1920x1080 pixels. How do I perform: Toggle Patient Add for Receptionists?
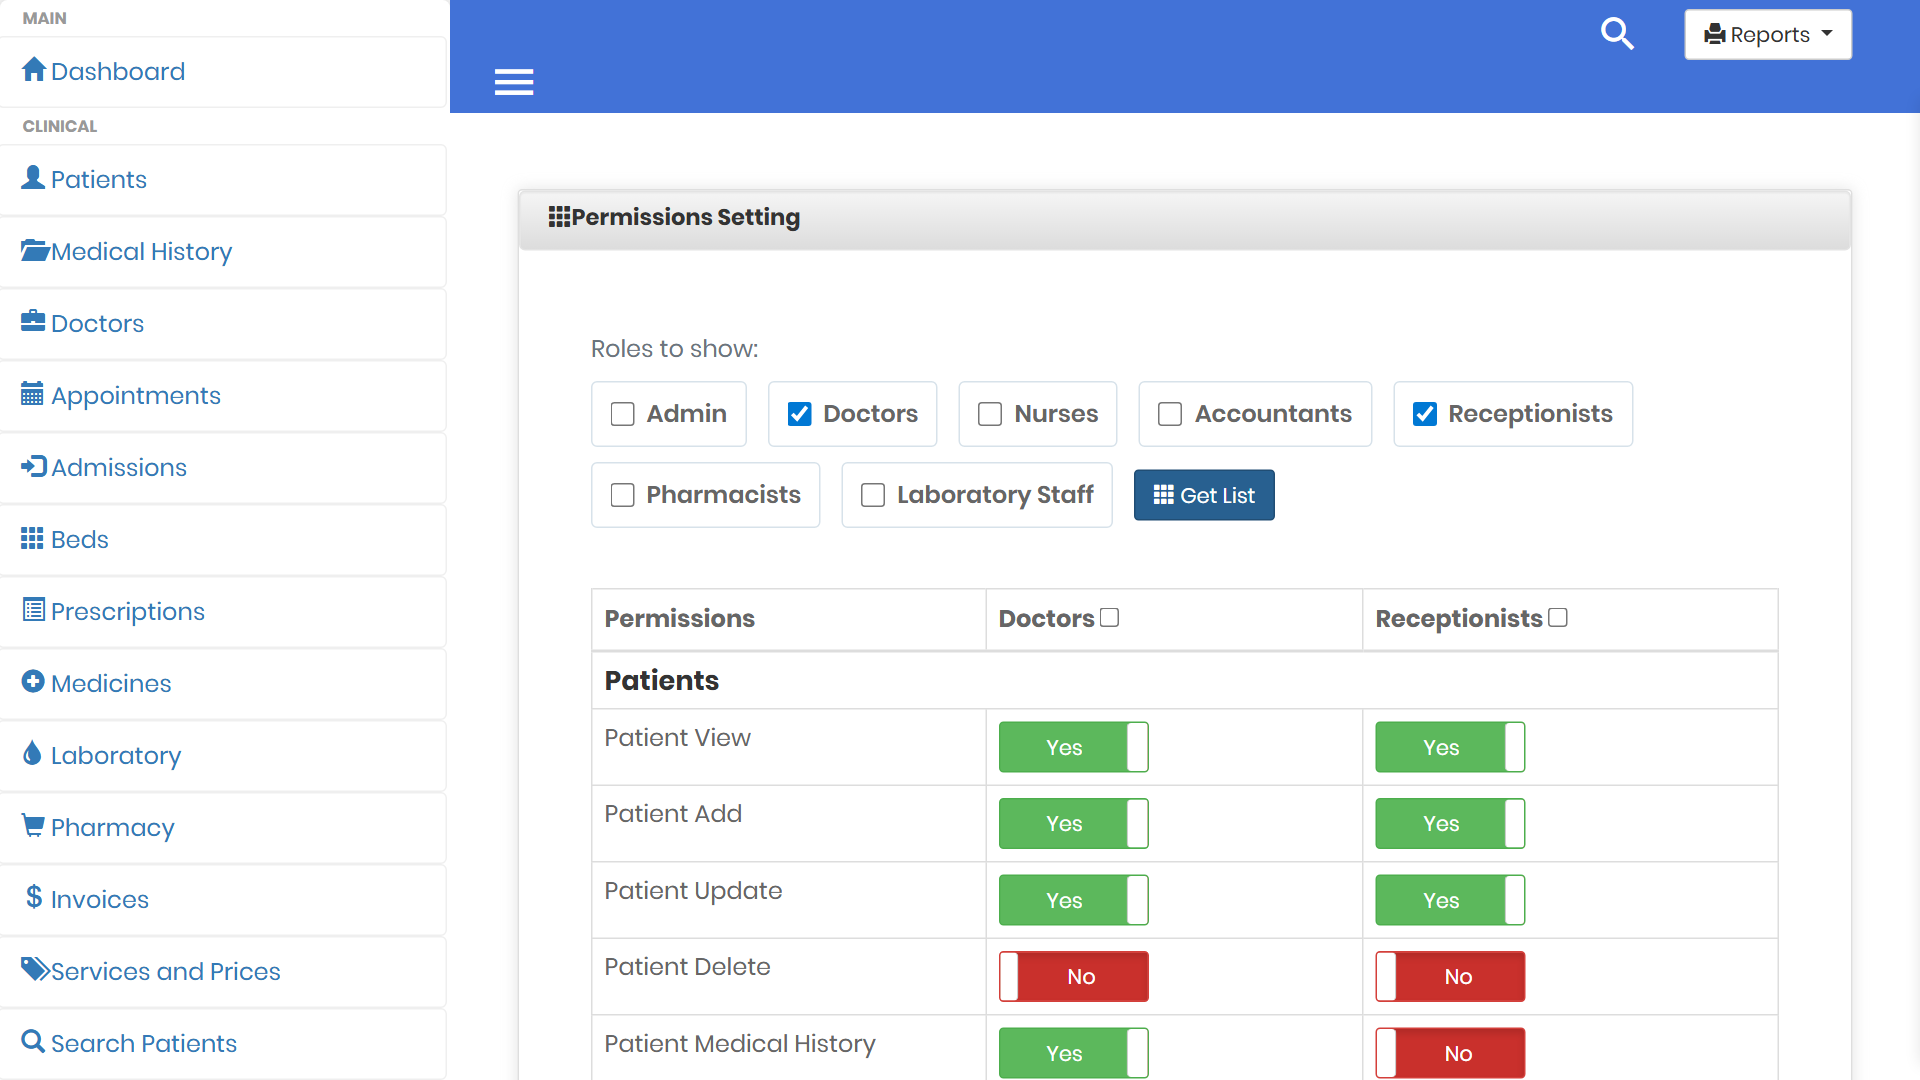pos(1450,823)
